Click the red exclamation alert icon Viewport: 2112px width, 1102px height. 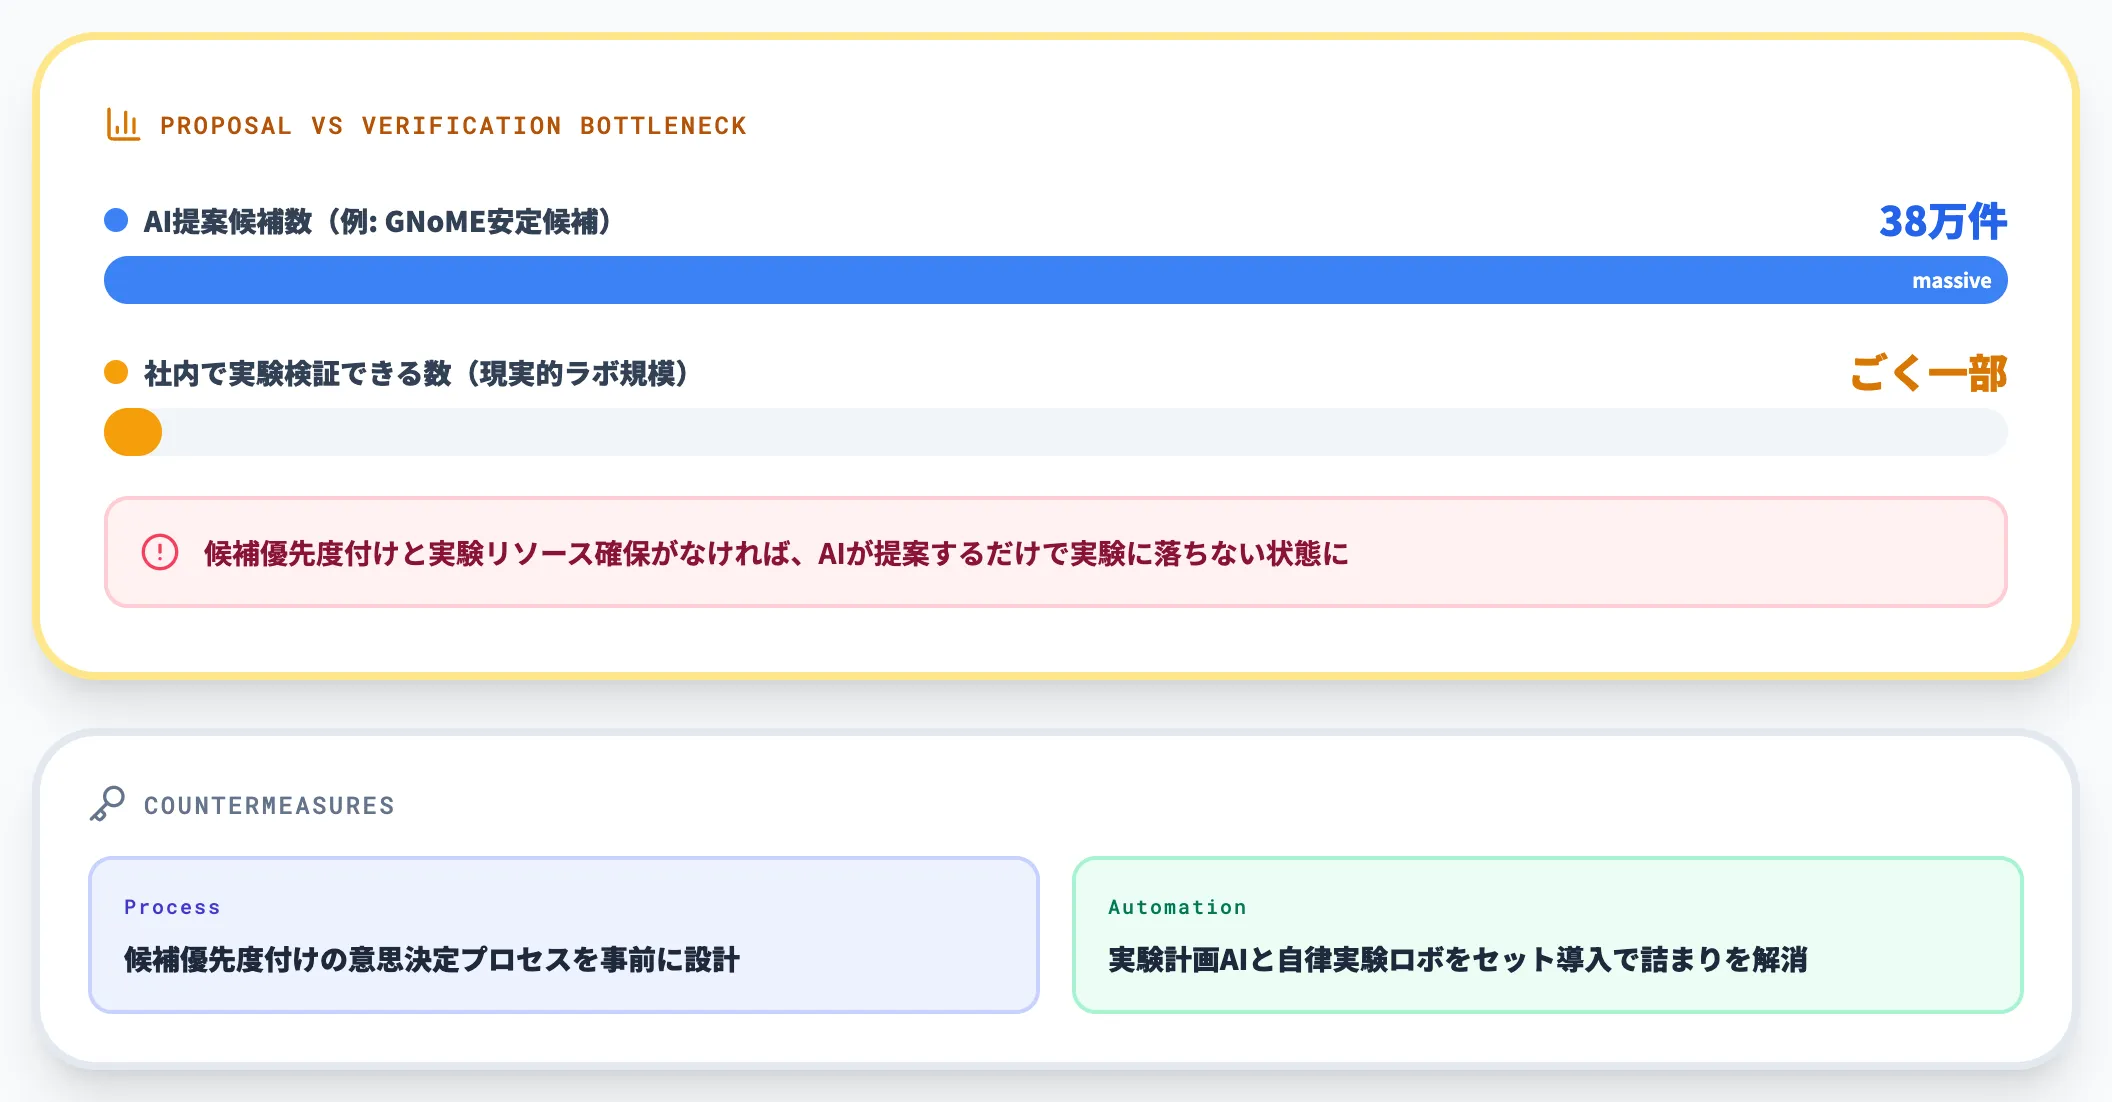(160, 552)
